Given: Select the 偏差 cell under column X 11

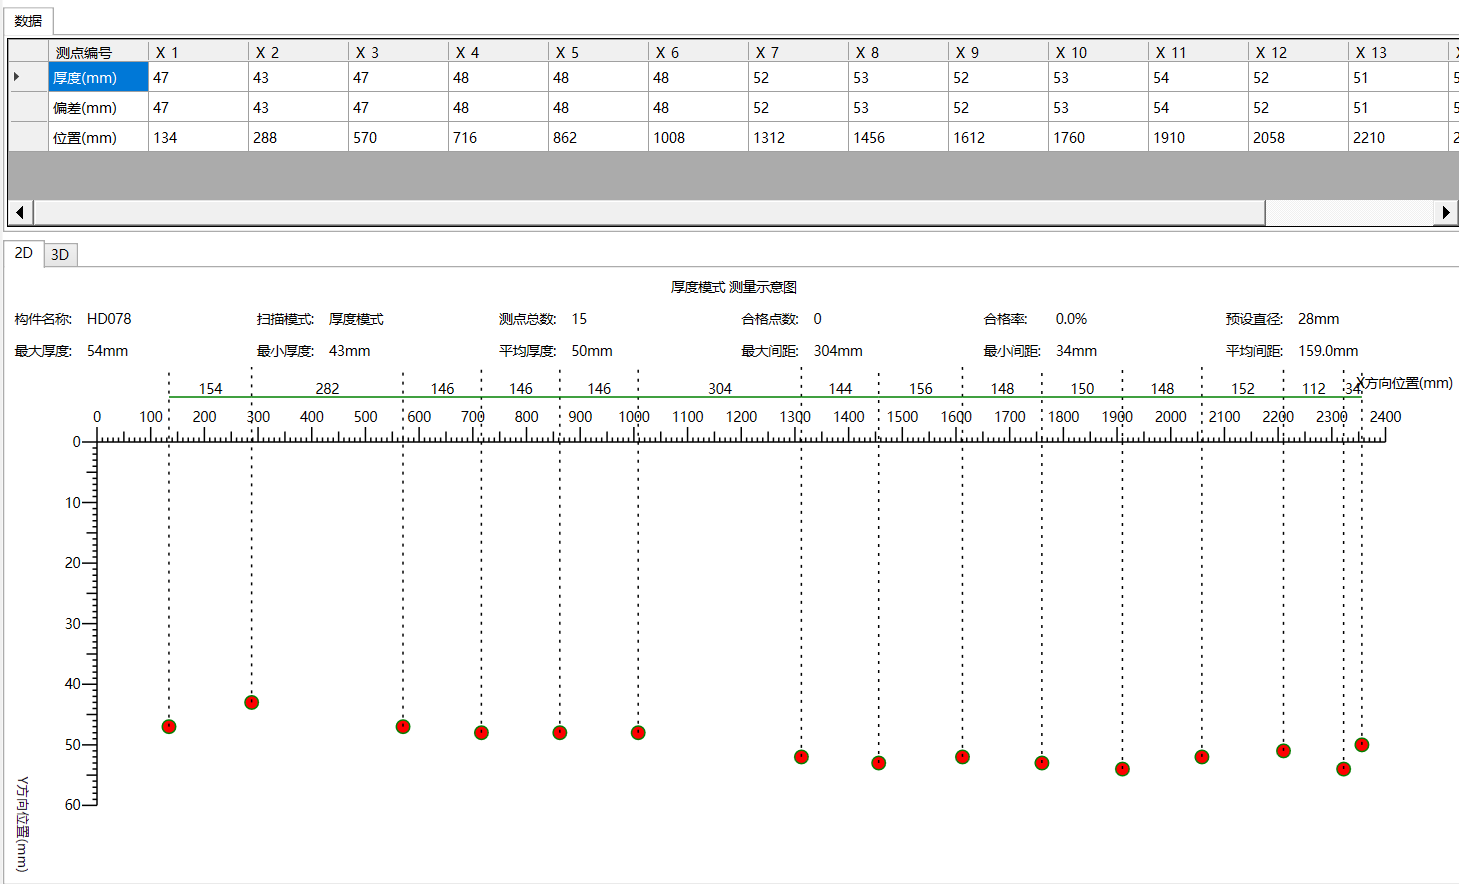Looking at the screenshot, I should coord(1198,107).
